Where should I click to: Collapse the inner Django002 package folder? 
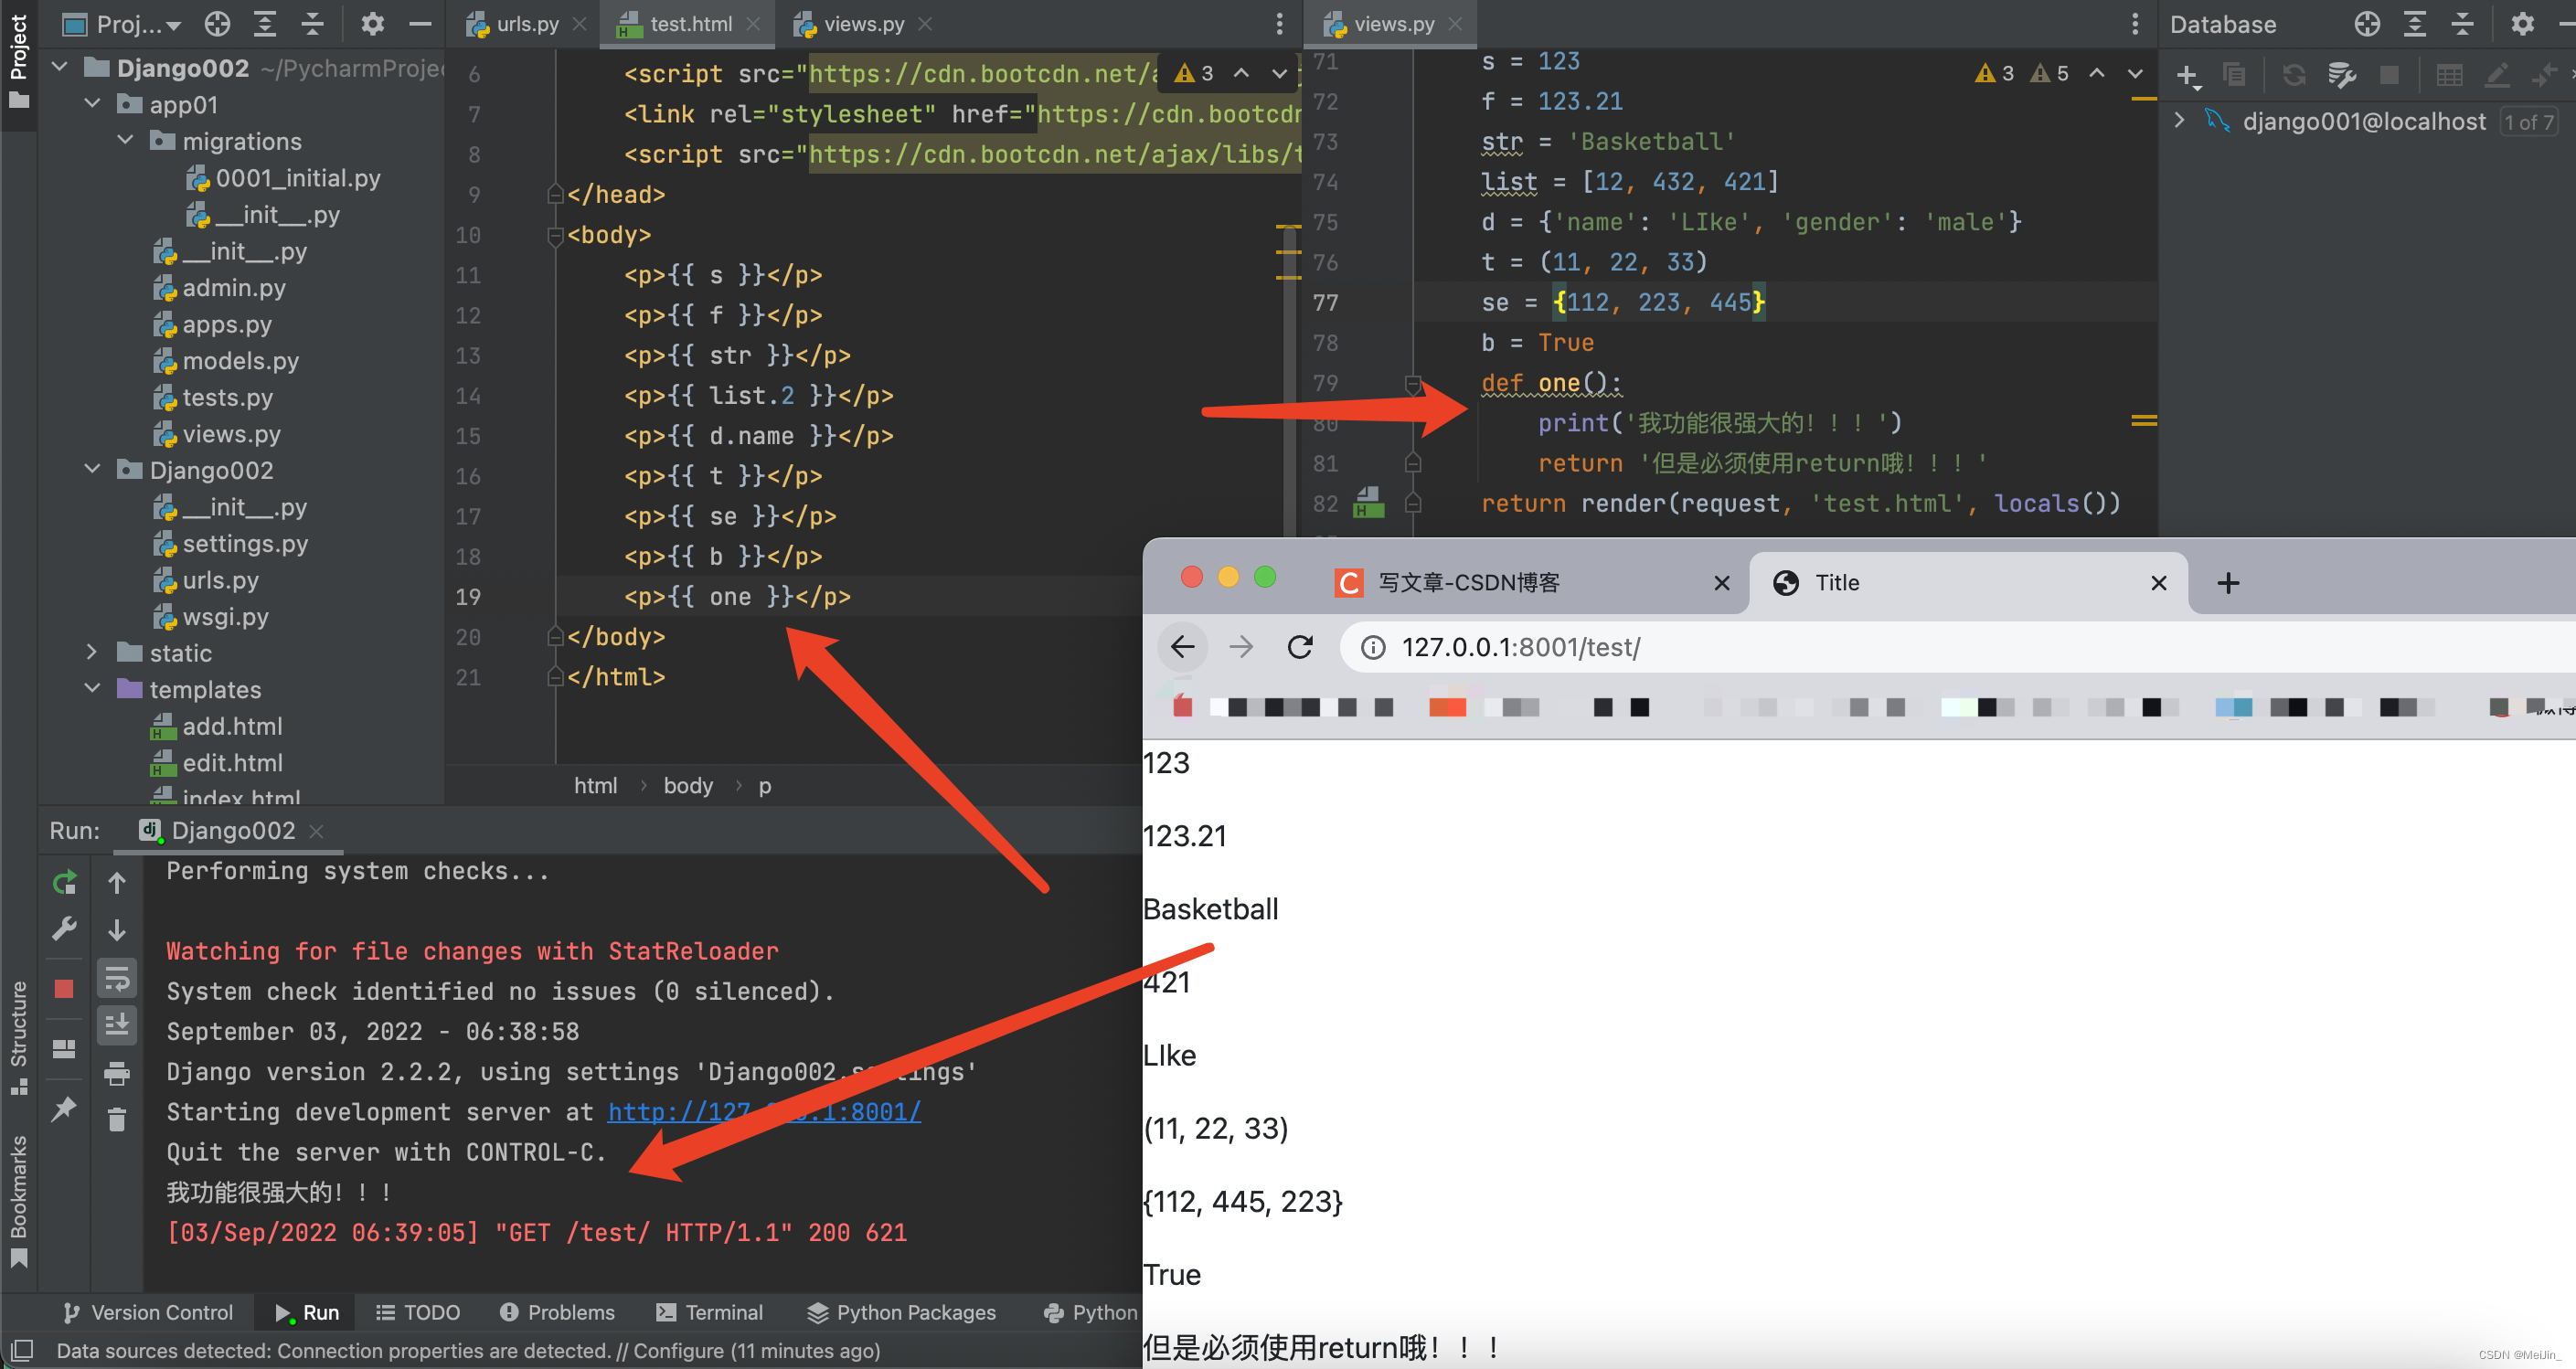(x=93, y=470)
